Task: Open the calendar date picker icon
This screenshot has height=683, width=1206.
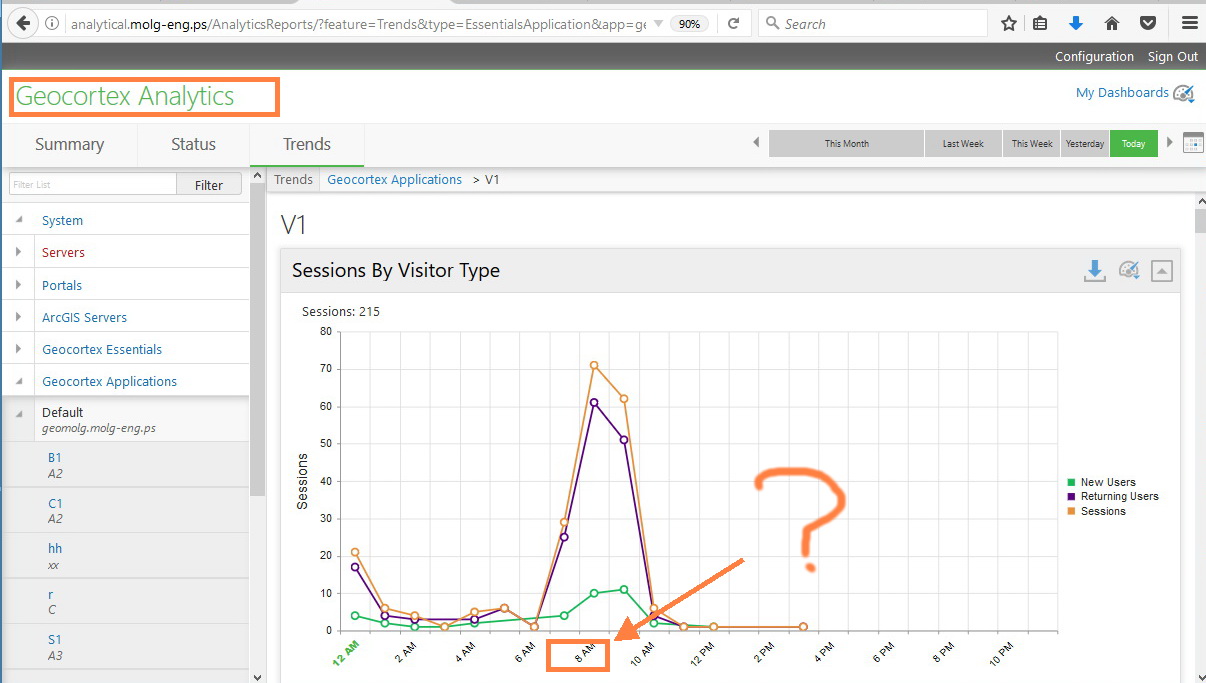Action: (1193, 143)
